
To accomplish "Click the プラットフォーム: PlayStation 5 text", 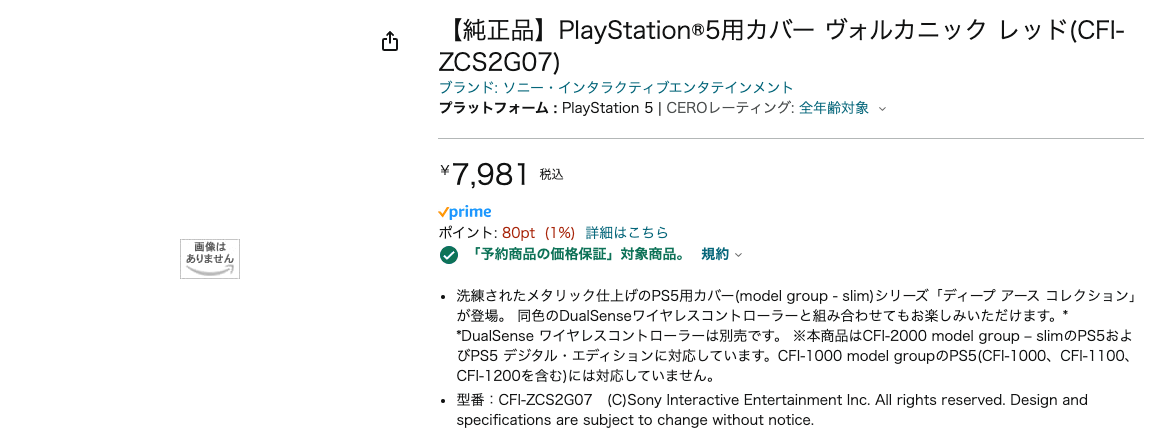I will [x=545, y=108].
